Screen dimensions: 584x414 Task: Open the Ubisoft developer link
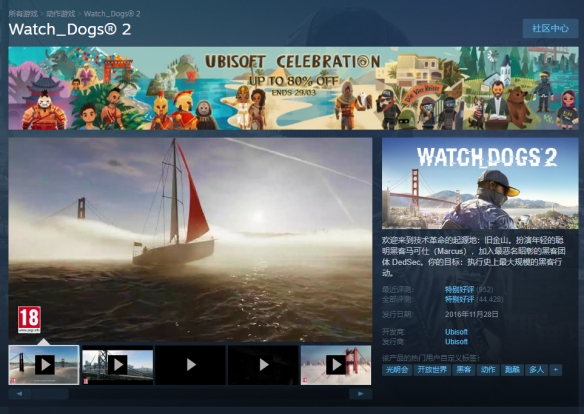click(x=456, y=332)
